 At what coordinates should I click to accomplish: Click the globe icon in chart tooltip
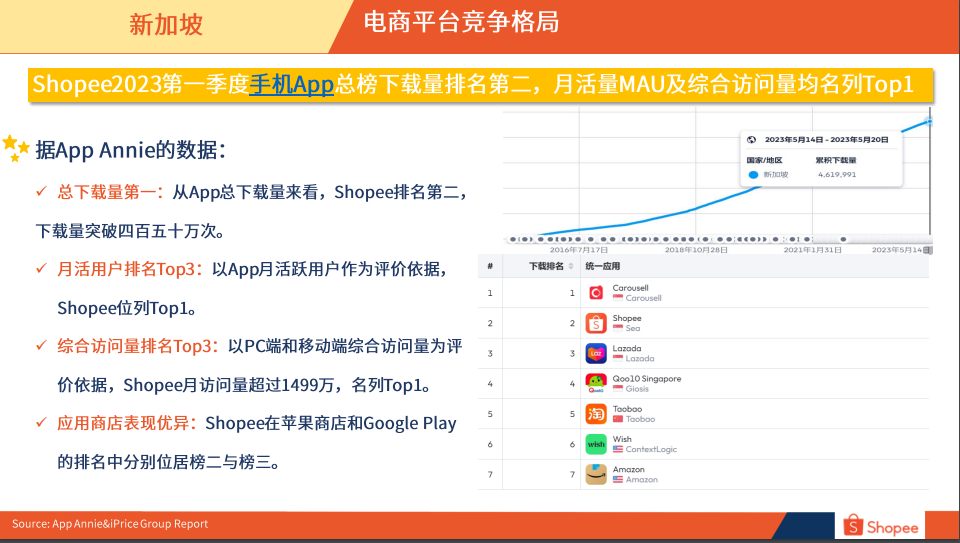pyautogui.click(x=751, y=140)
